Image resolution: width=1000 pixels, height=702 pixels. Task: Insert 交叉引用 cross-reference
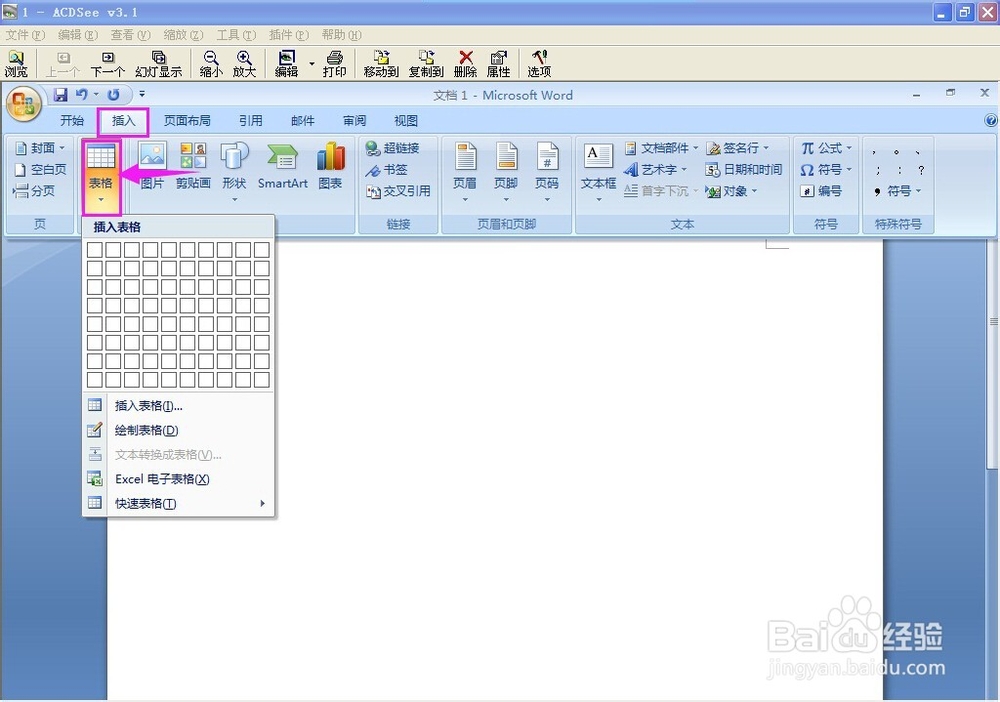(398, 191)
